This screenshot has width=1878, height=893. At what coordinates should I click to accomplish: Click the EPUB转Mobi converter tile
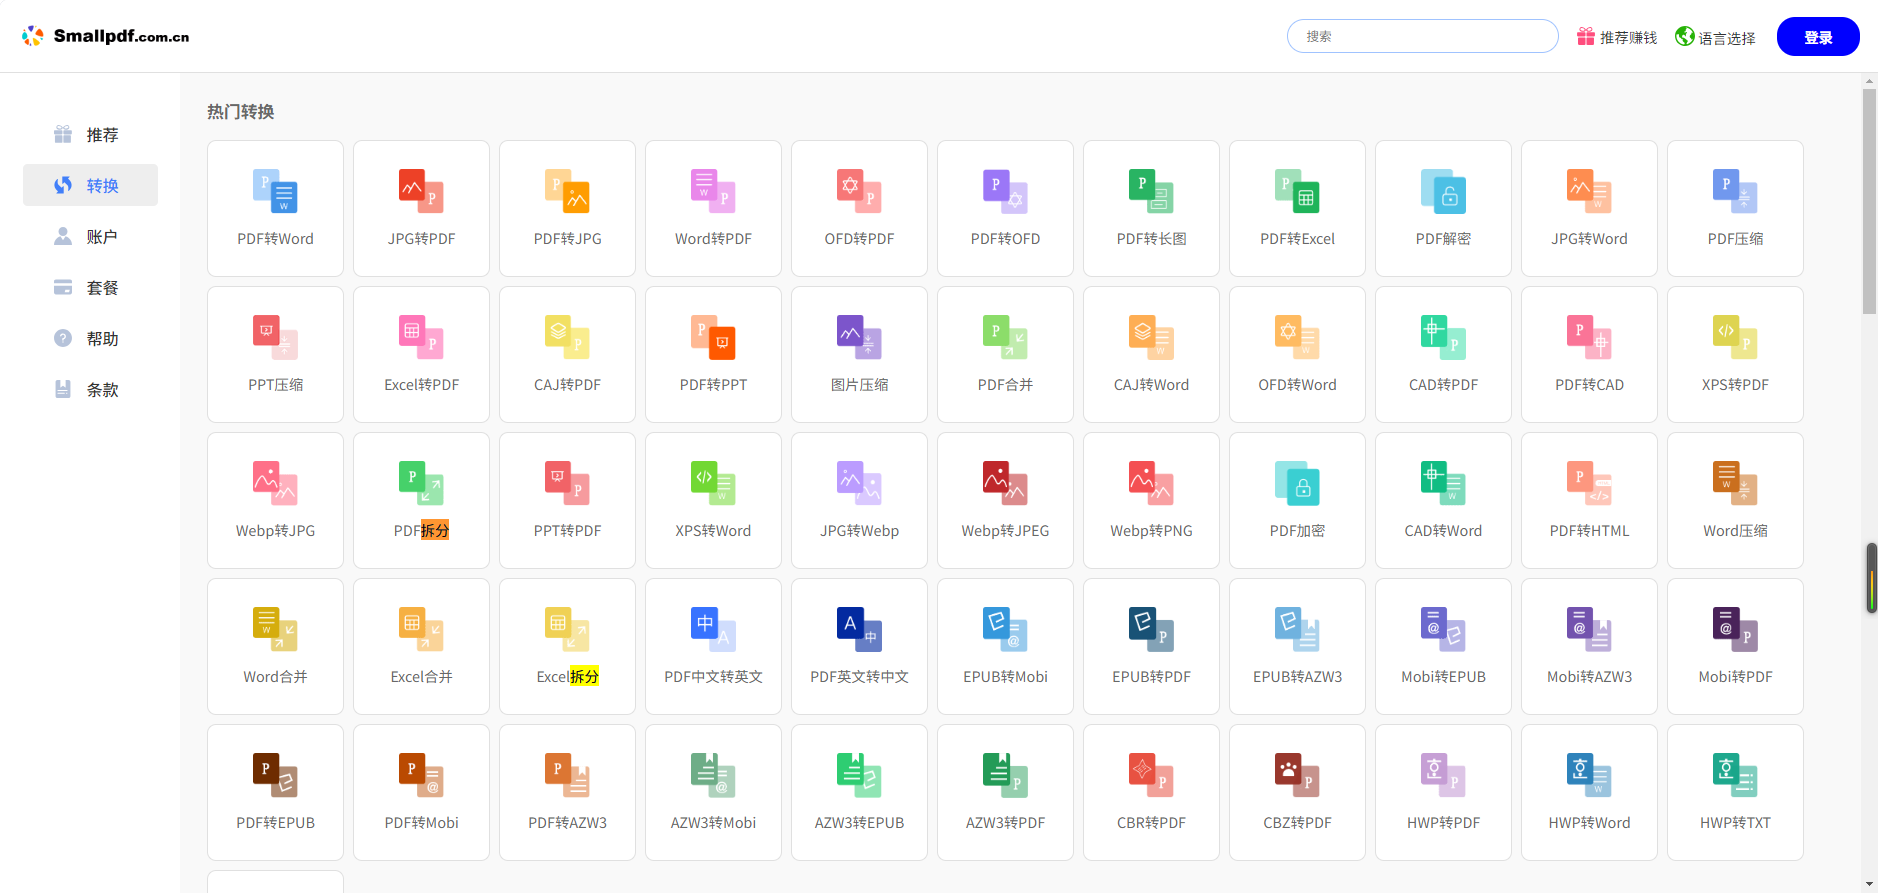click(1005, 646)
